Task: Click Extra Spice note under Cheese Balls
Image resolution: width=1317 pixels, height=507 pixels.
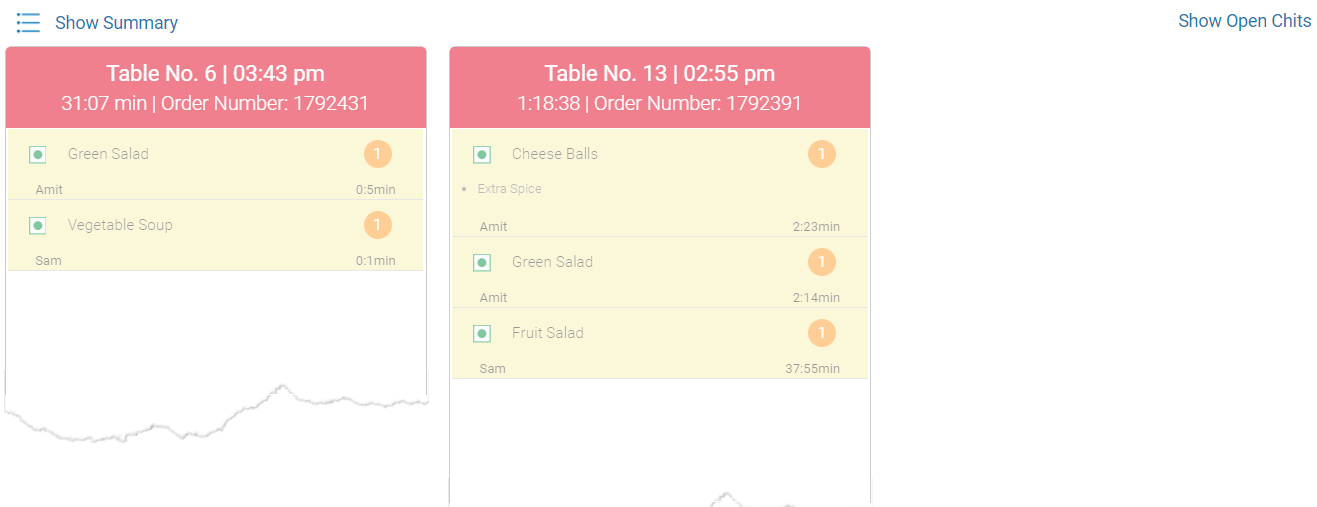Action: 510,189
